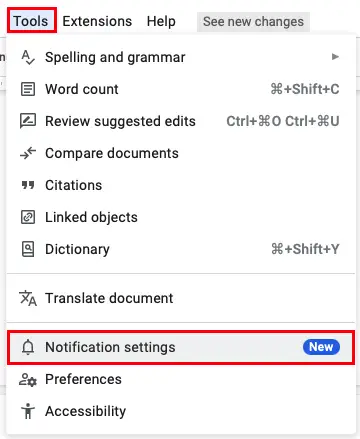This screenshot has height=439, width=360.
Task: Click the Preferences person-gear icon
Action: click(28, 380)
